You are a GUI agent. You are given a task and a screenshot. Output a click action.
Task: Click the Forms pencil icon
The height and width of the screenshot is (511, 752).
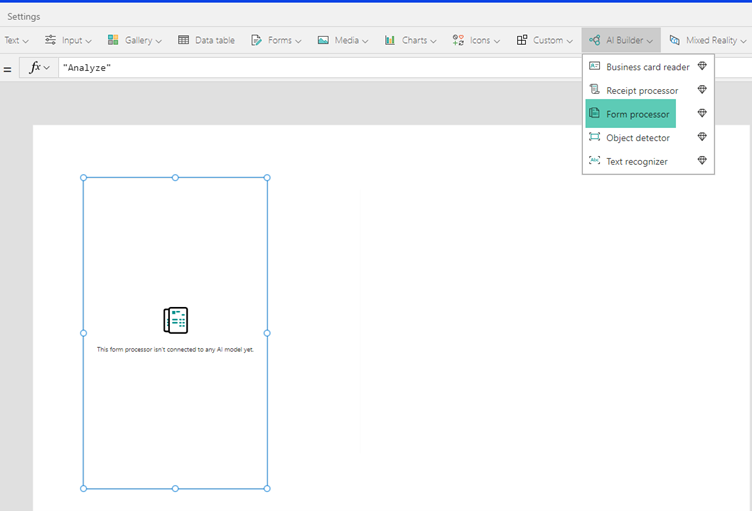coord(256,40)
